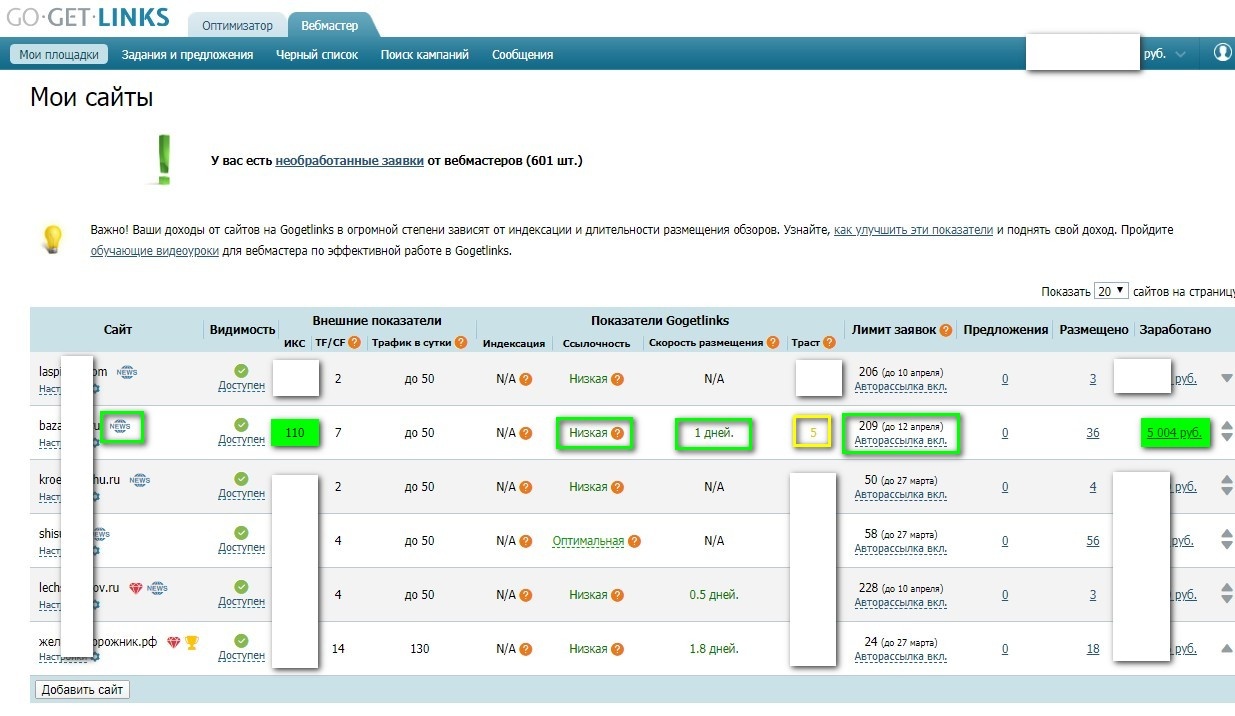
Task: Click the 0.5 дней. placement speed value
Action: click(714, 595)
